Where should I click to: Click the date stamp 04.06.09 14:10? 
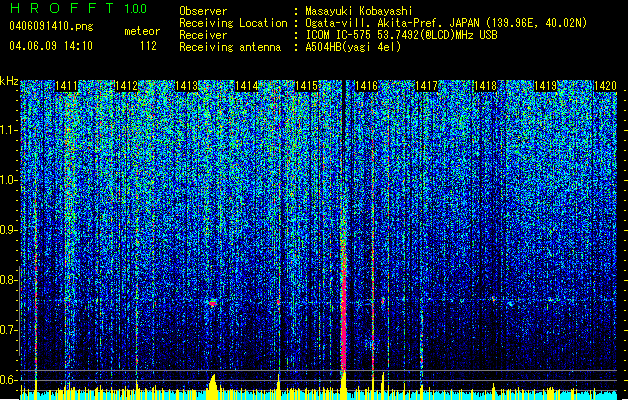click(x=51, y=46)
